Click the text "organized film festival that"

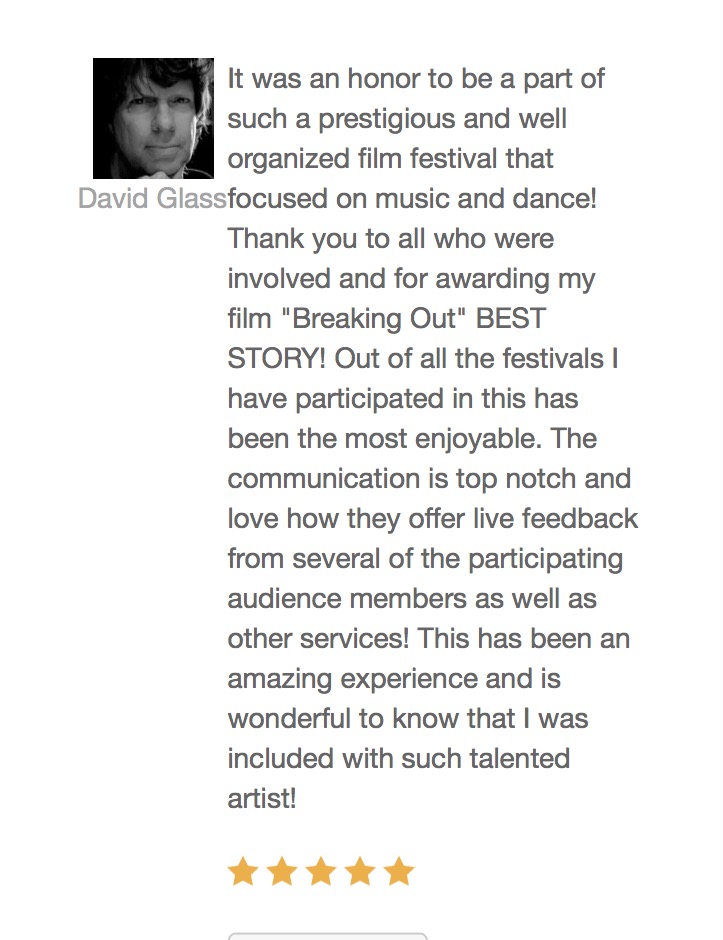point(390,159)
